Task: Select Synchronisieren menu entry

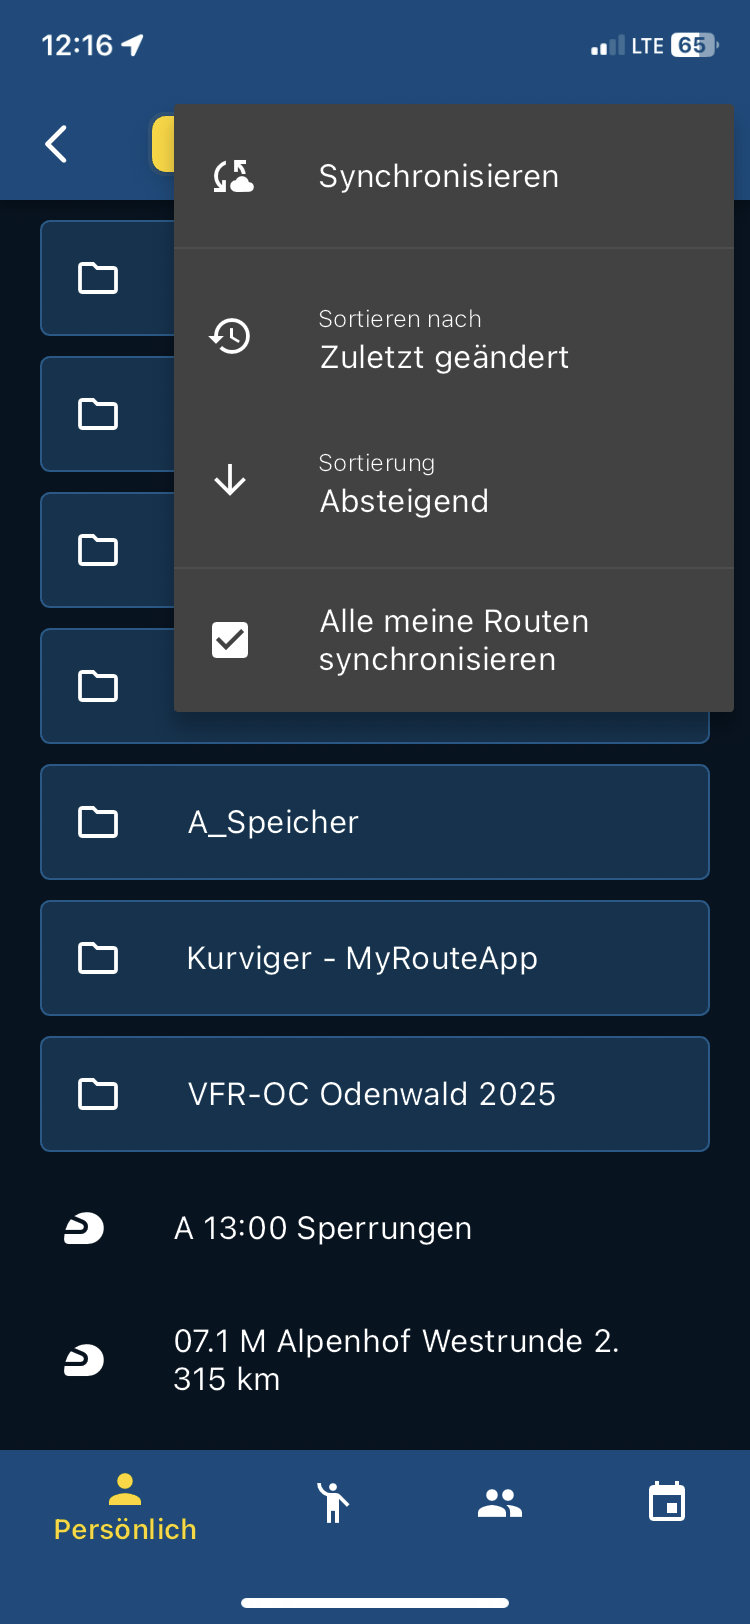Action: pos(454,176)
